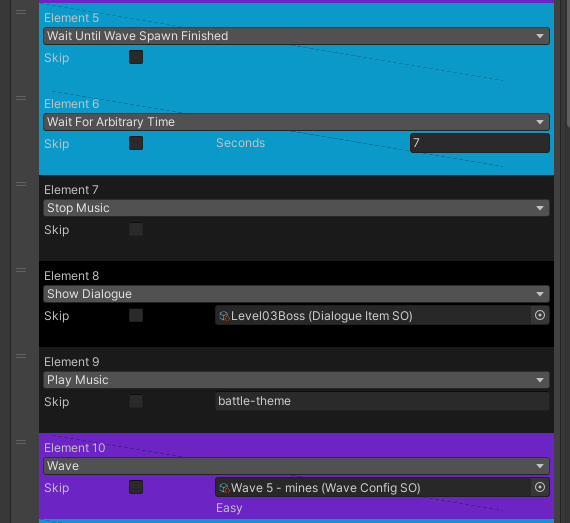Open the Play Music type dropdown

(296, 380)
